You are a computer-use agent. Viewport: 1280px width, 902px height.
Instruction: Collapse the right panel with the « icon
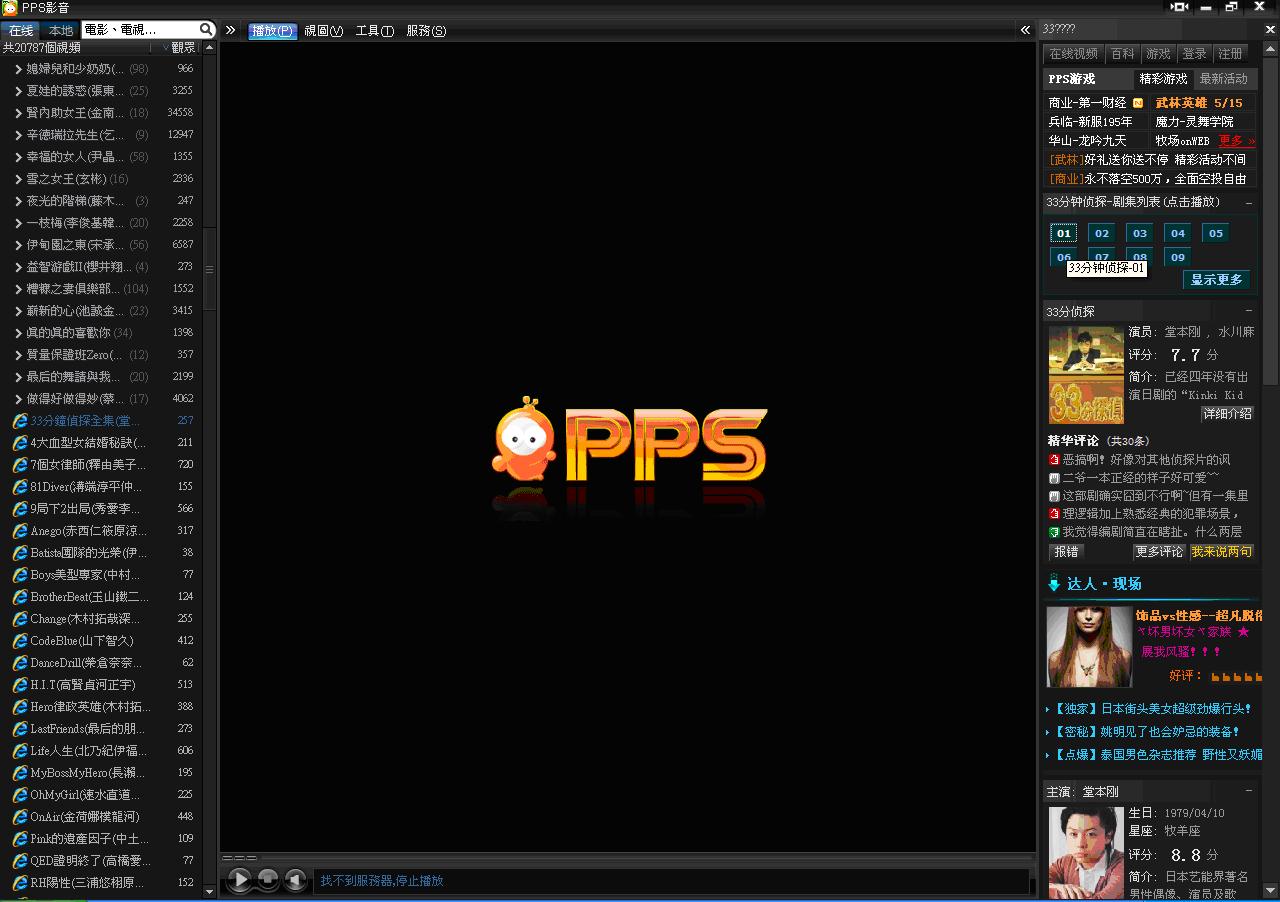[x=1025, y=30]
